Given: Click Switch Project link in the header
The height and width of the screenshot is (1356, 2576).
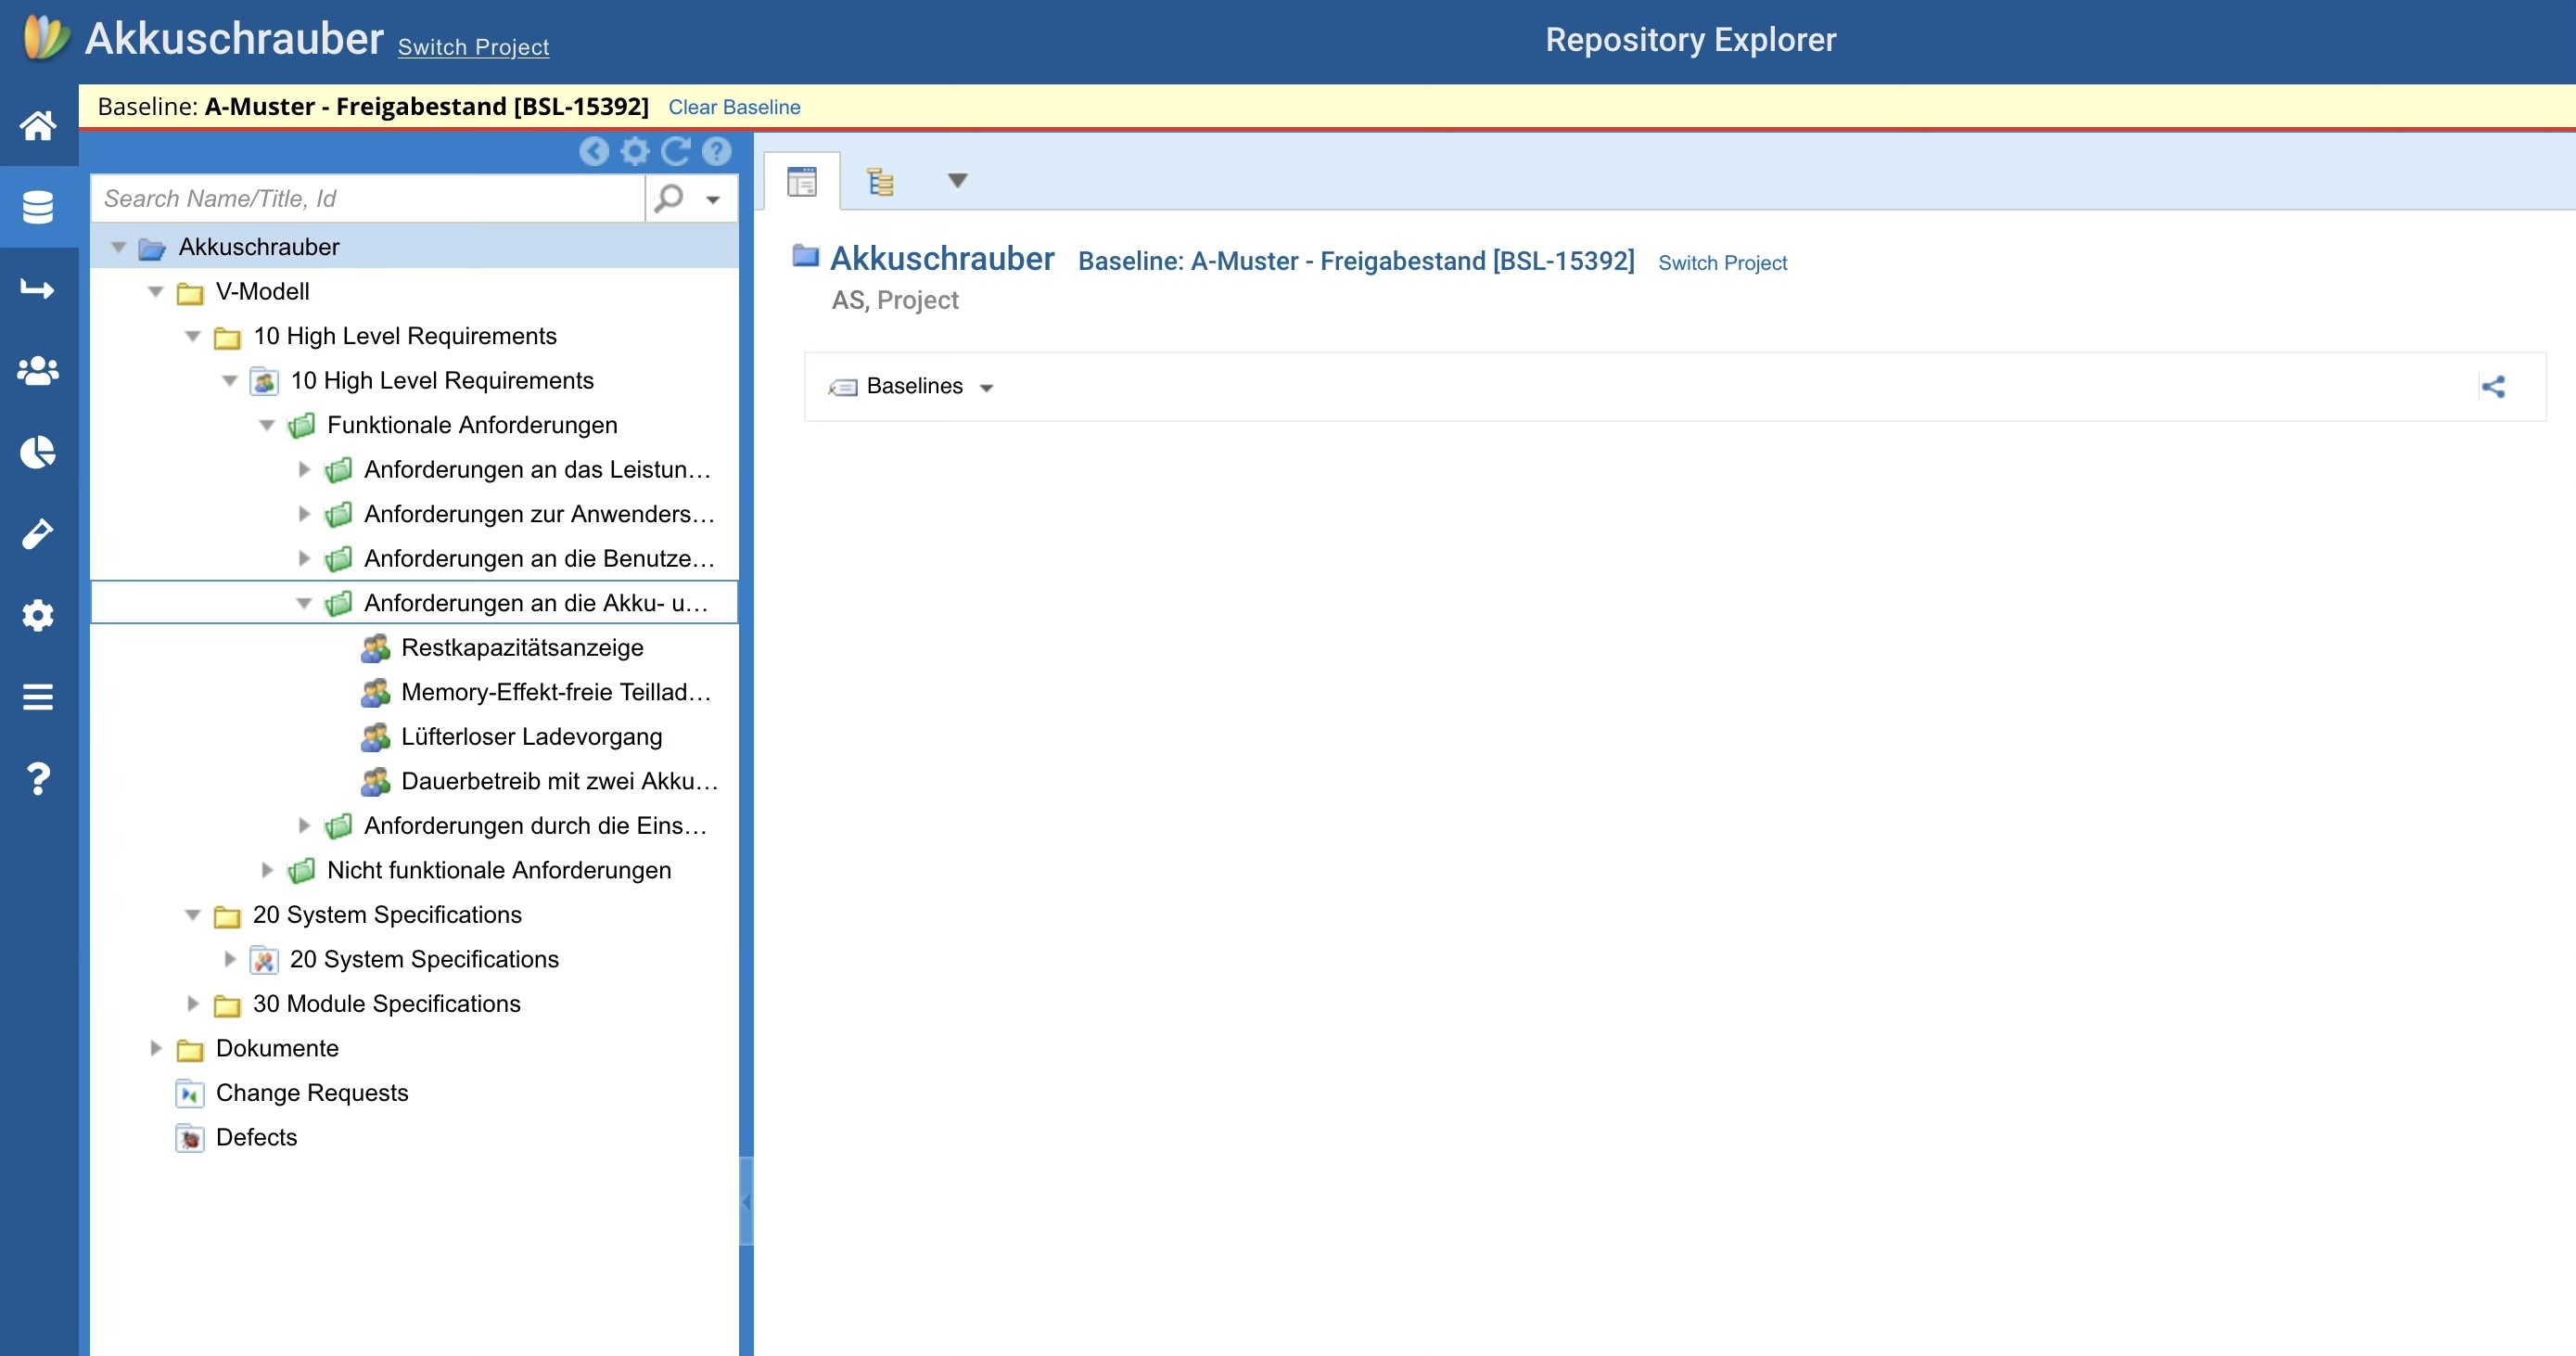Looking at the screenshot, I should pos(473,47).
